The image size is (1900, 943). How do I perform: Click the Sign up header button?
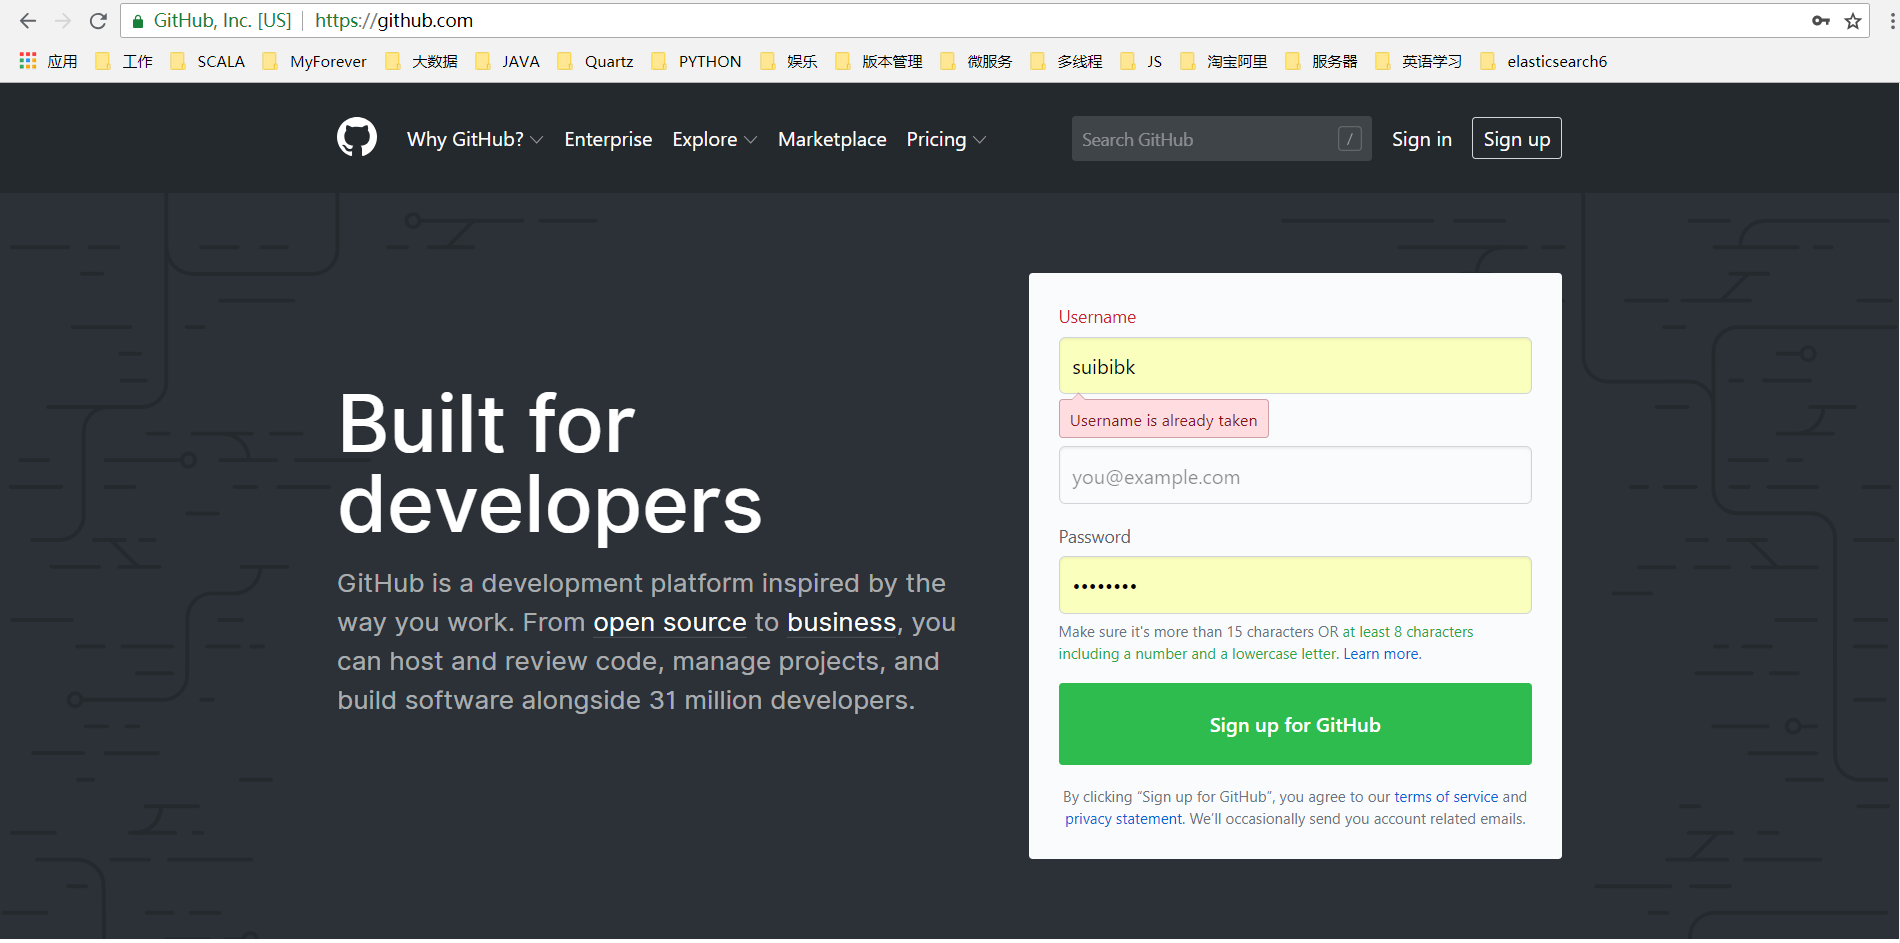[1516, 139]
